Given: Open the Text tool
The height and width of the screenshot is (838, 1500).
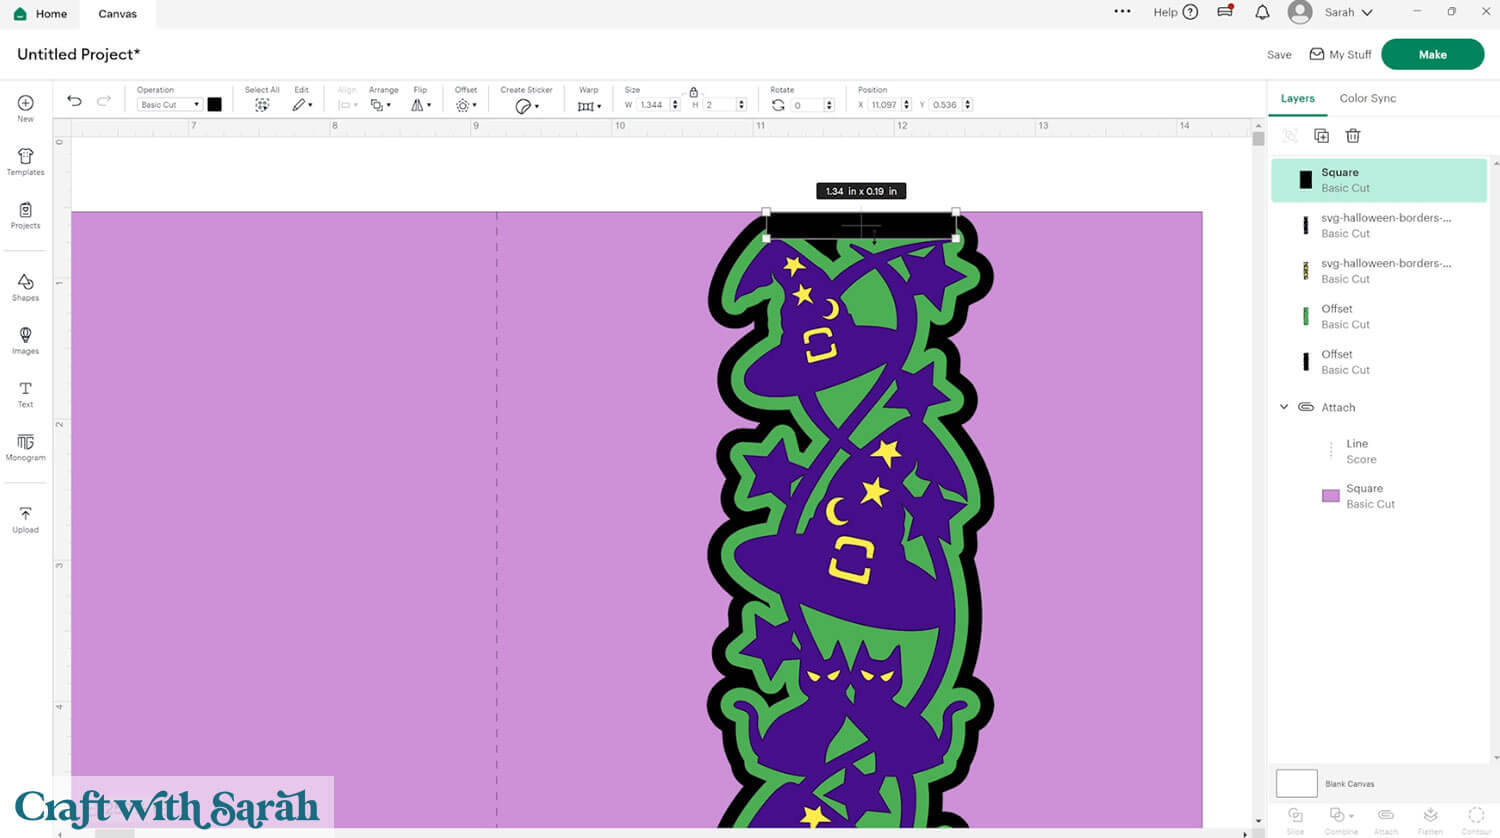Looking at the screenshot, I should (25, 393).
